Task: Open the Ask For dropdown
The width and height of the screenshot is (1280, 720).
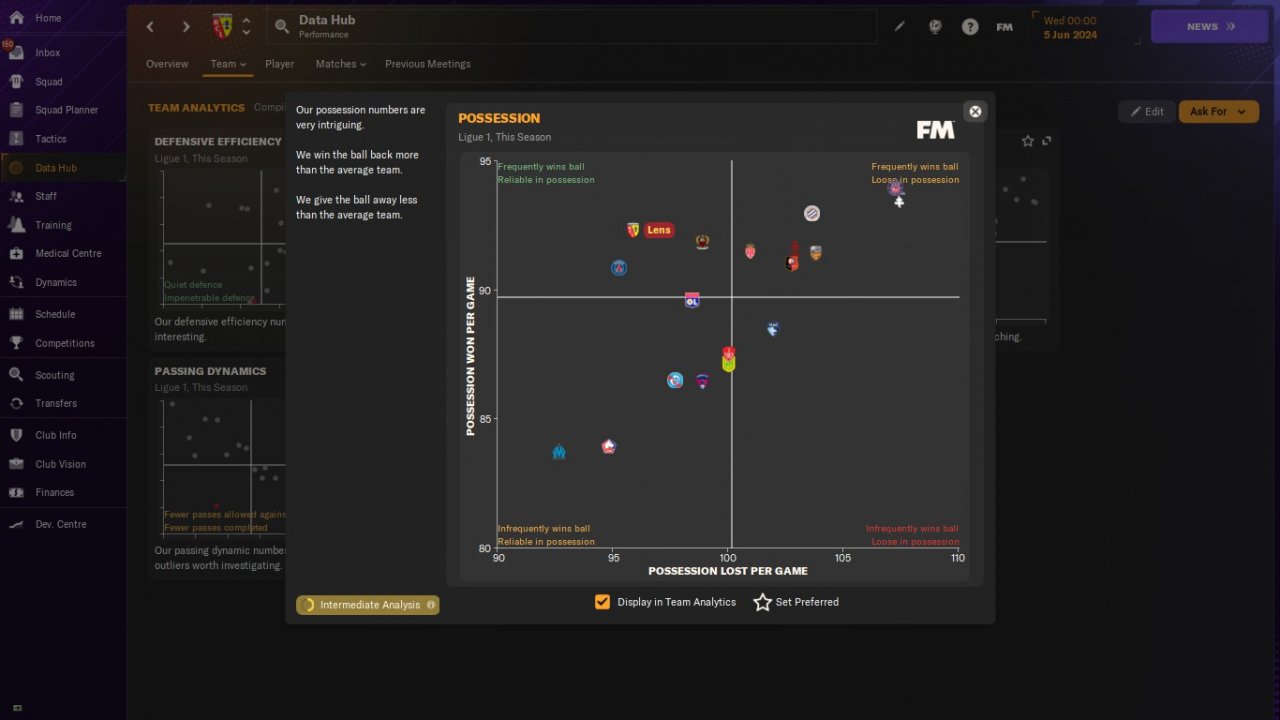Action: (1218, 112)
